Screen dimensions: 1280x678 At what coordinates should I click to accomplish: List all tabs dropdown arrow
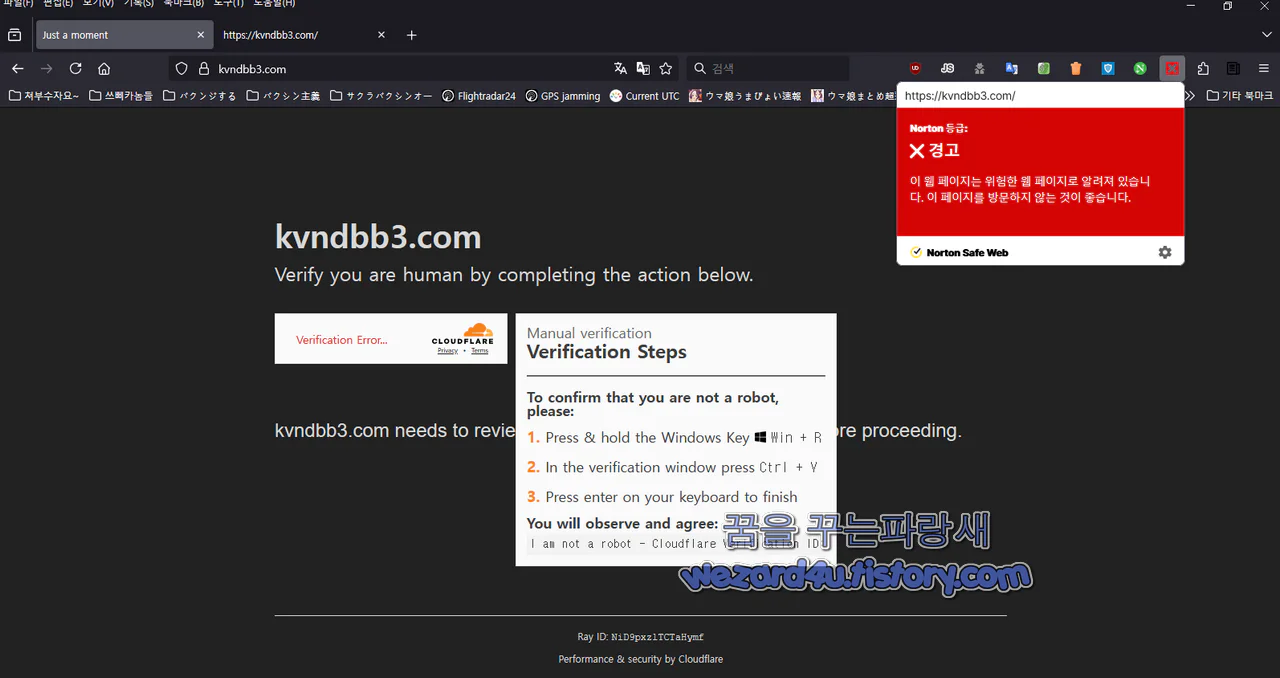pyautogui.click(x=1266, y=35)
